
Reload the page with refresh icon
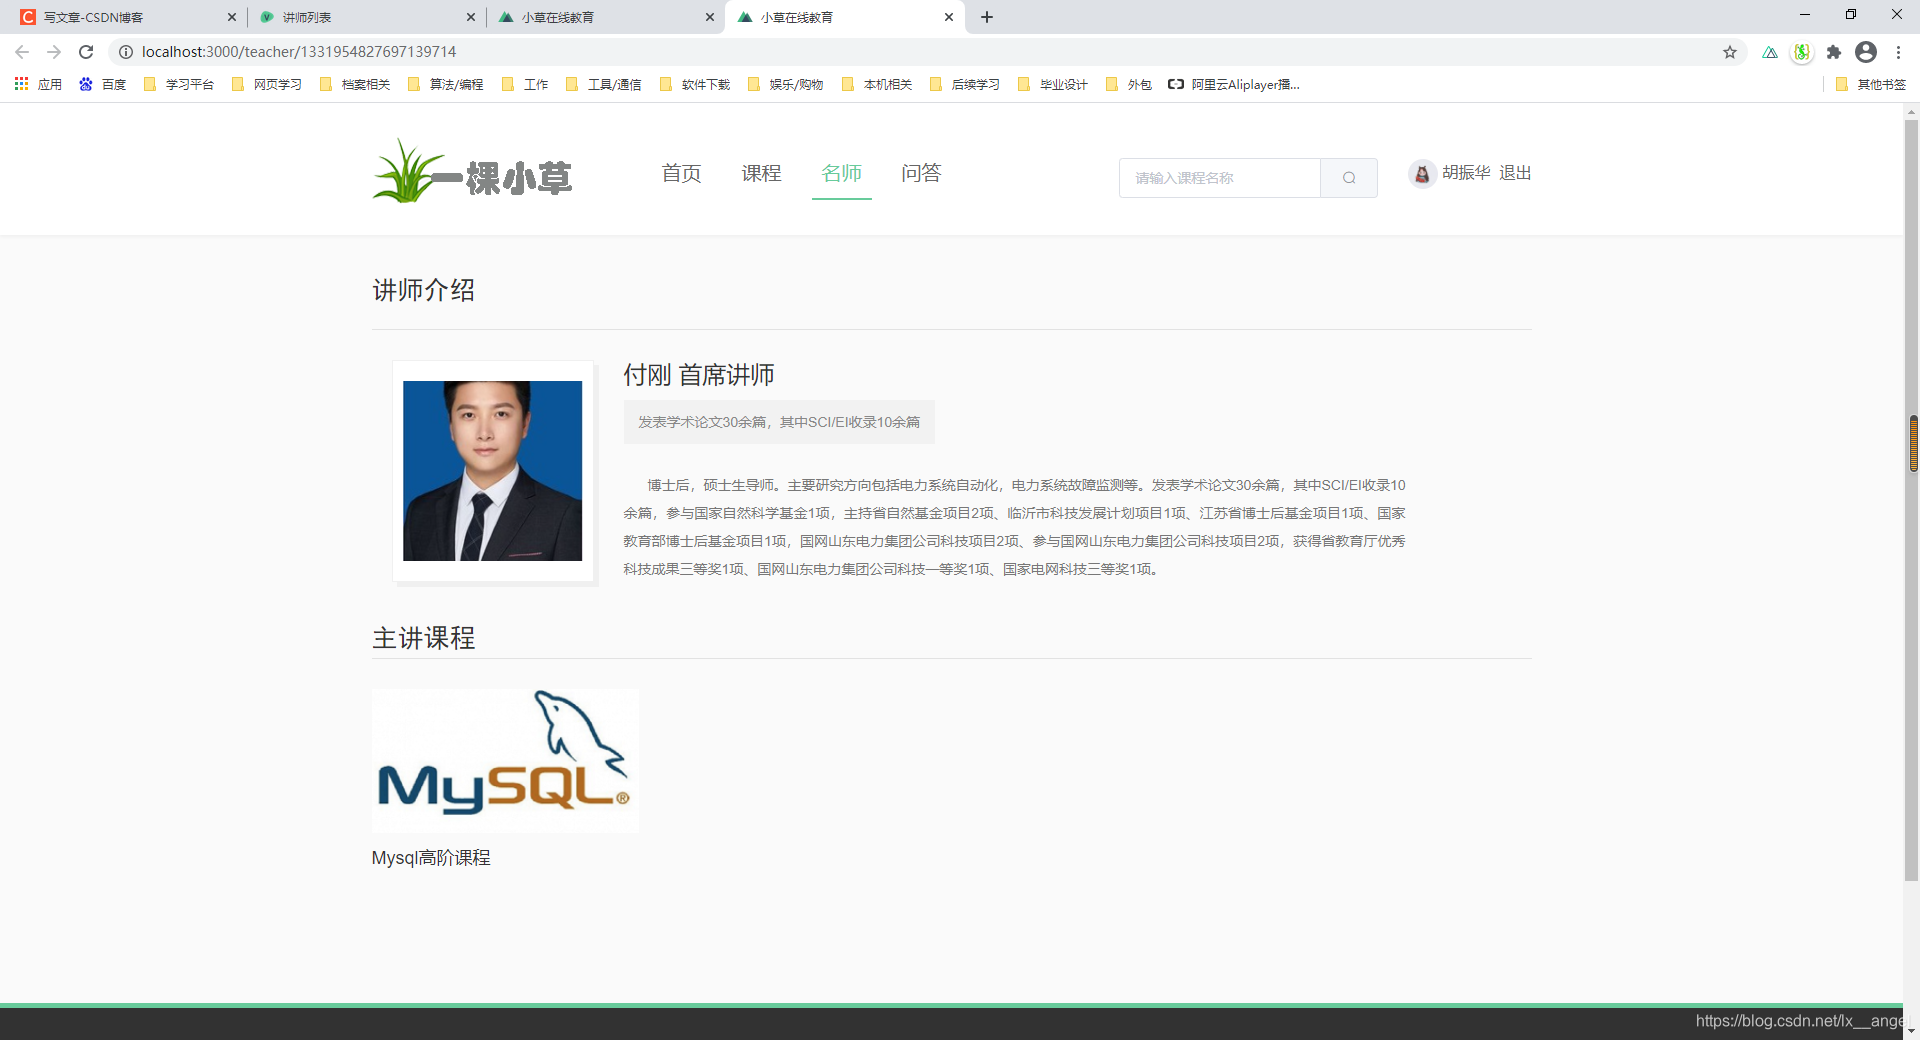(x=86, y=52)
